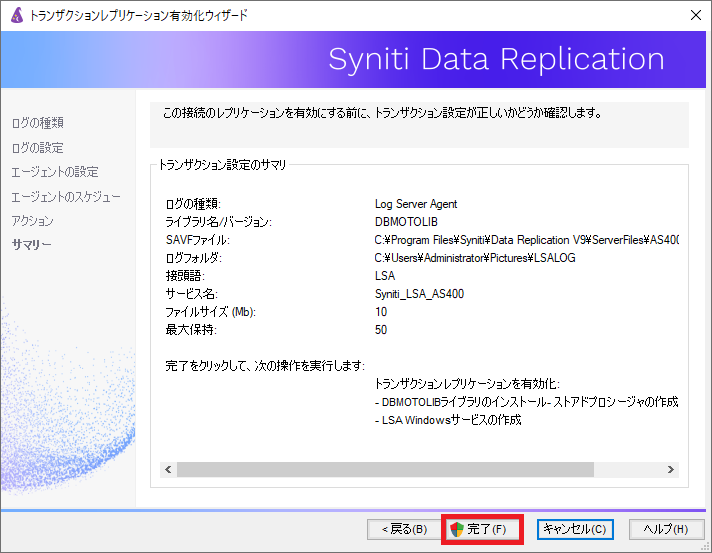Click the LSA Windowsサービスの作成 line

pyautogui.click(x=448, y=420)
